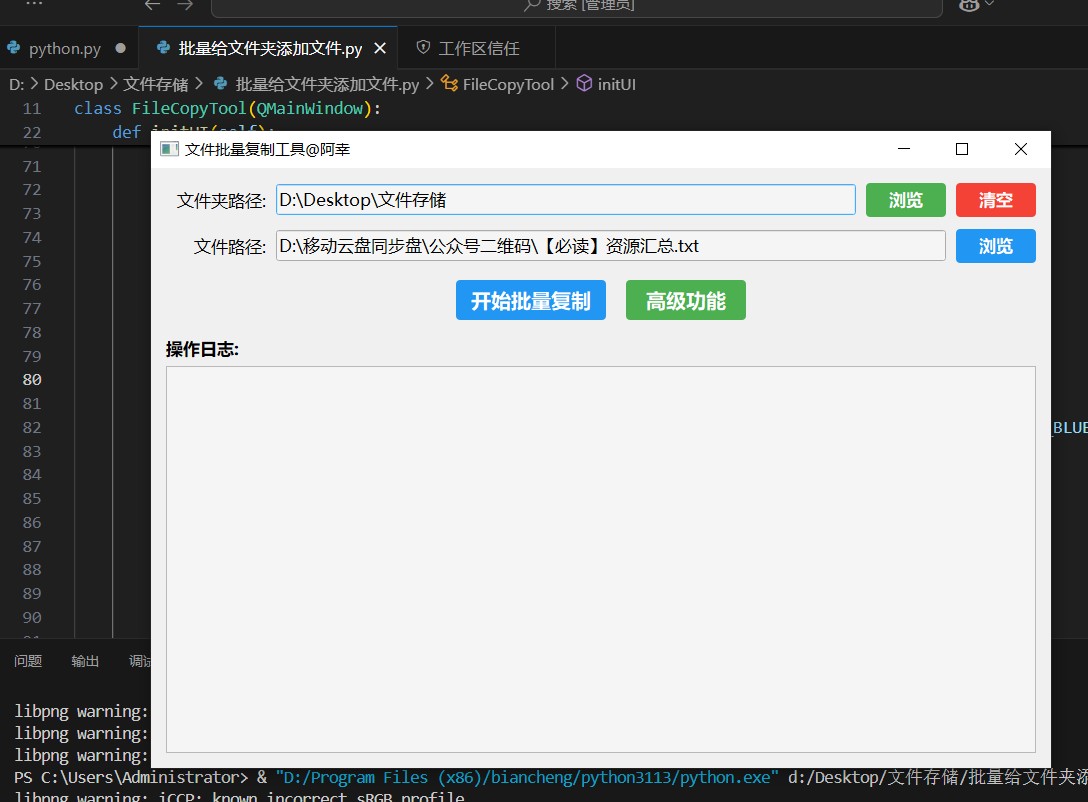The width and height of the screenshot is (1088, 802).
Task: Open the 输出 panel tab
Action: (85, 661)
